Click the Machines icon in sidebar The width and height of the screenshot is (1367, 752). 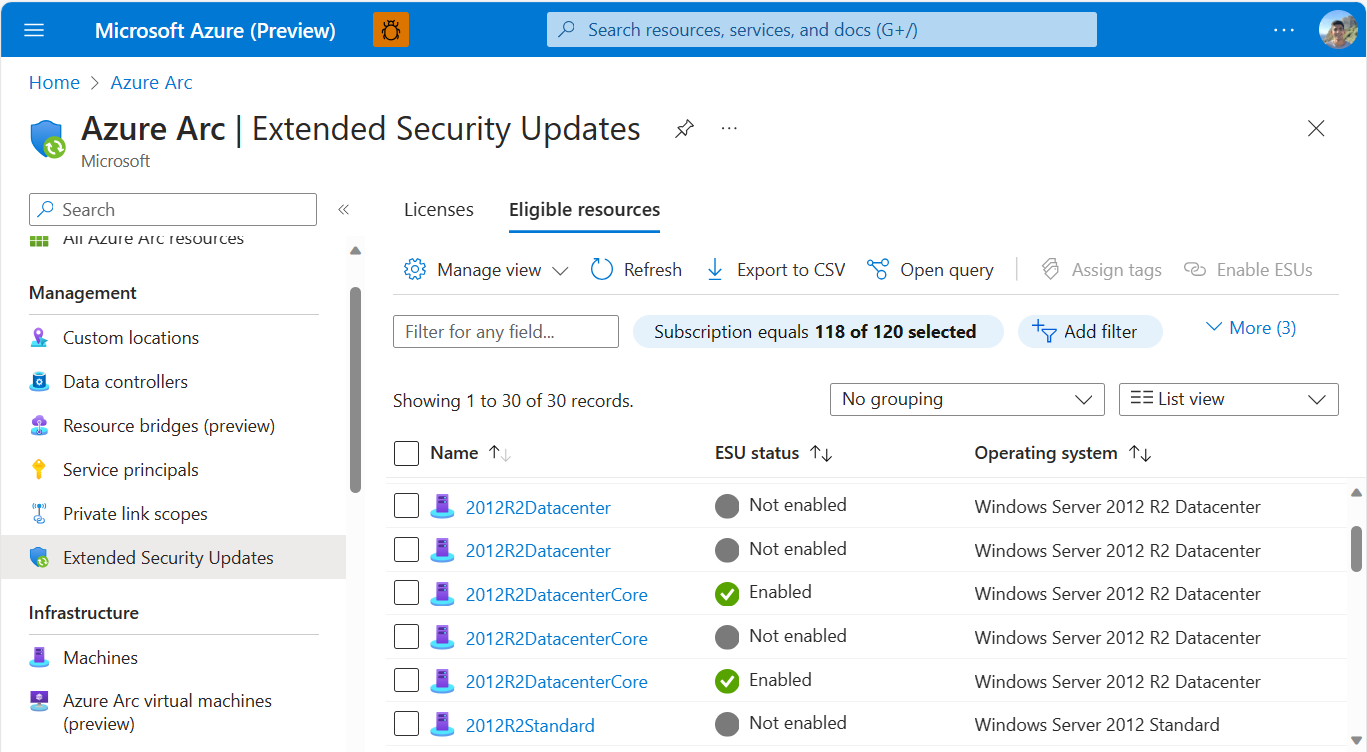pos(39,658)
